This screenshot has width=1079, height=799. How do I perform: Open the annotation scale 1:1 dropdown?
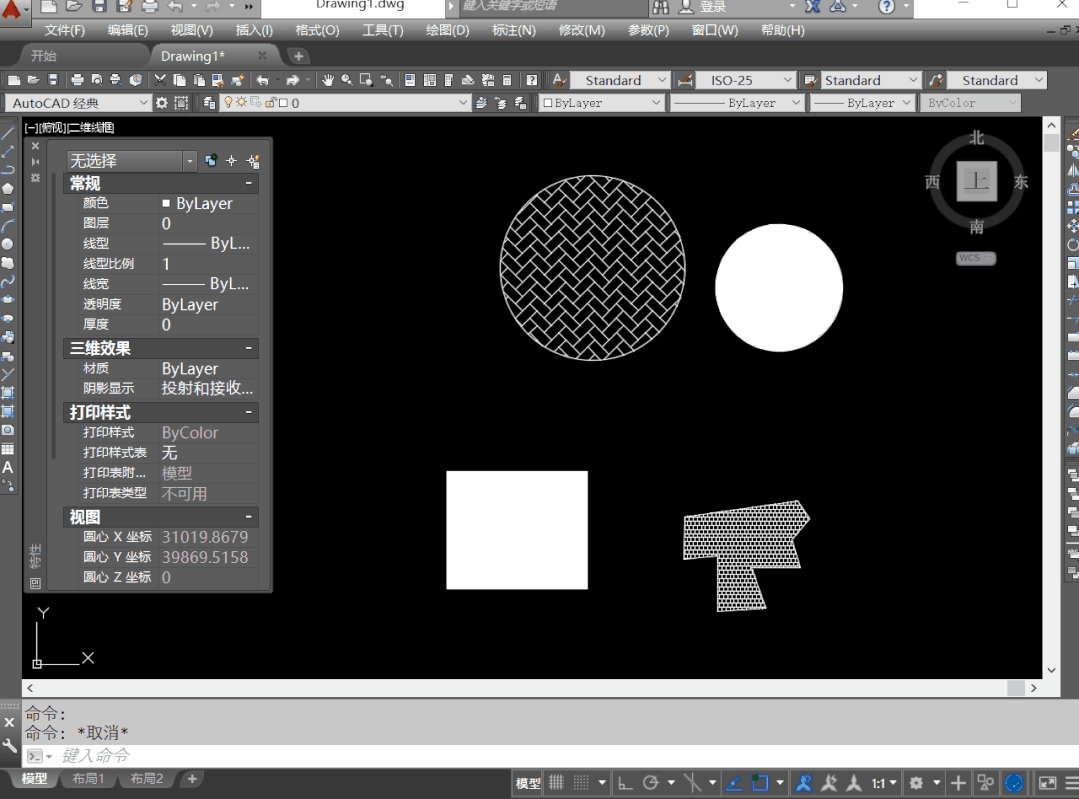(884, 783)
